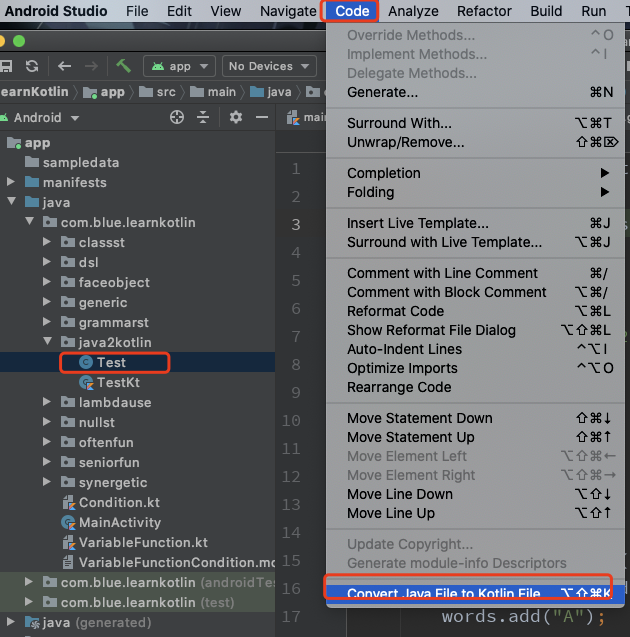
Task: Collapse the java2kotlin package
Action: click(x=47, y=341)
